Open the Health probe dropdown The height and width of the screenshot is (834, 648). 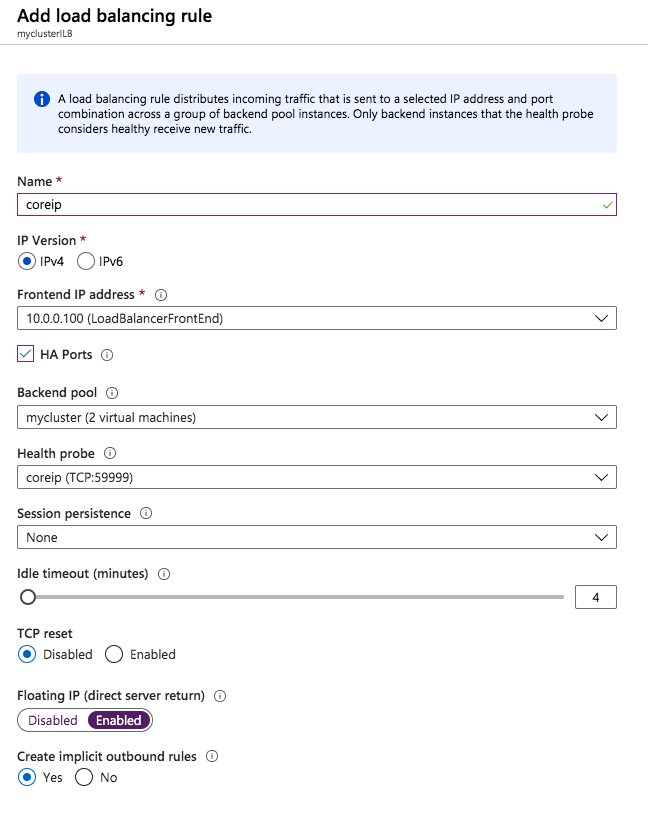point(317,477)
